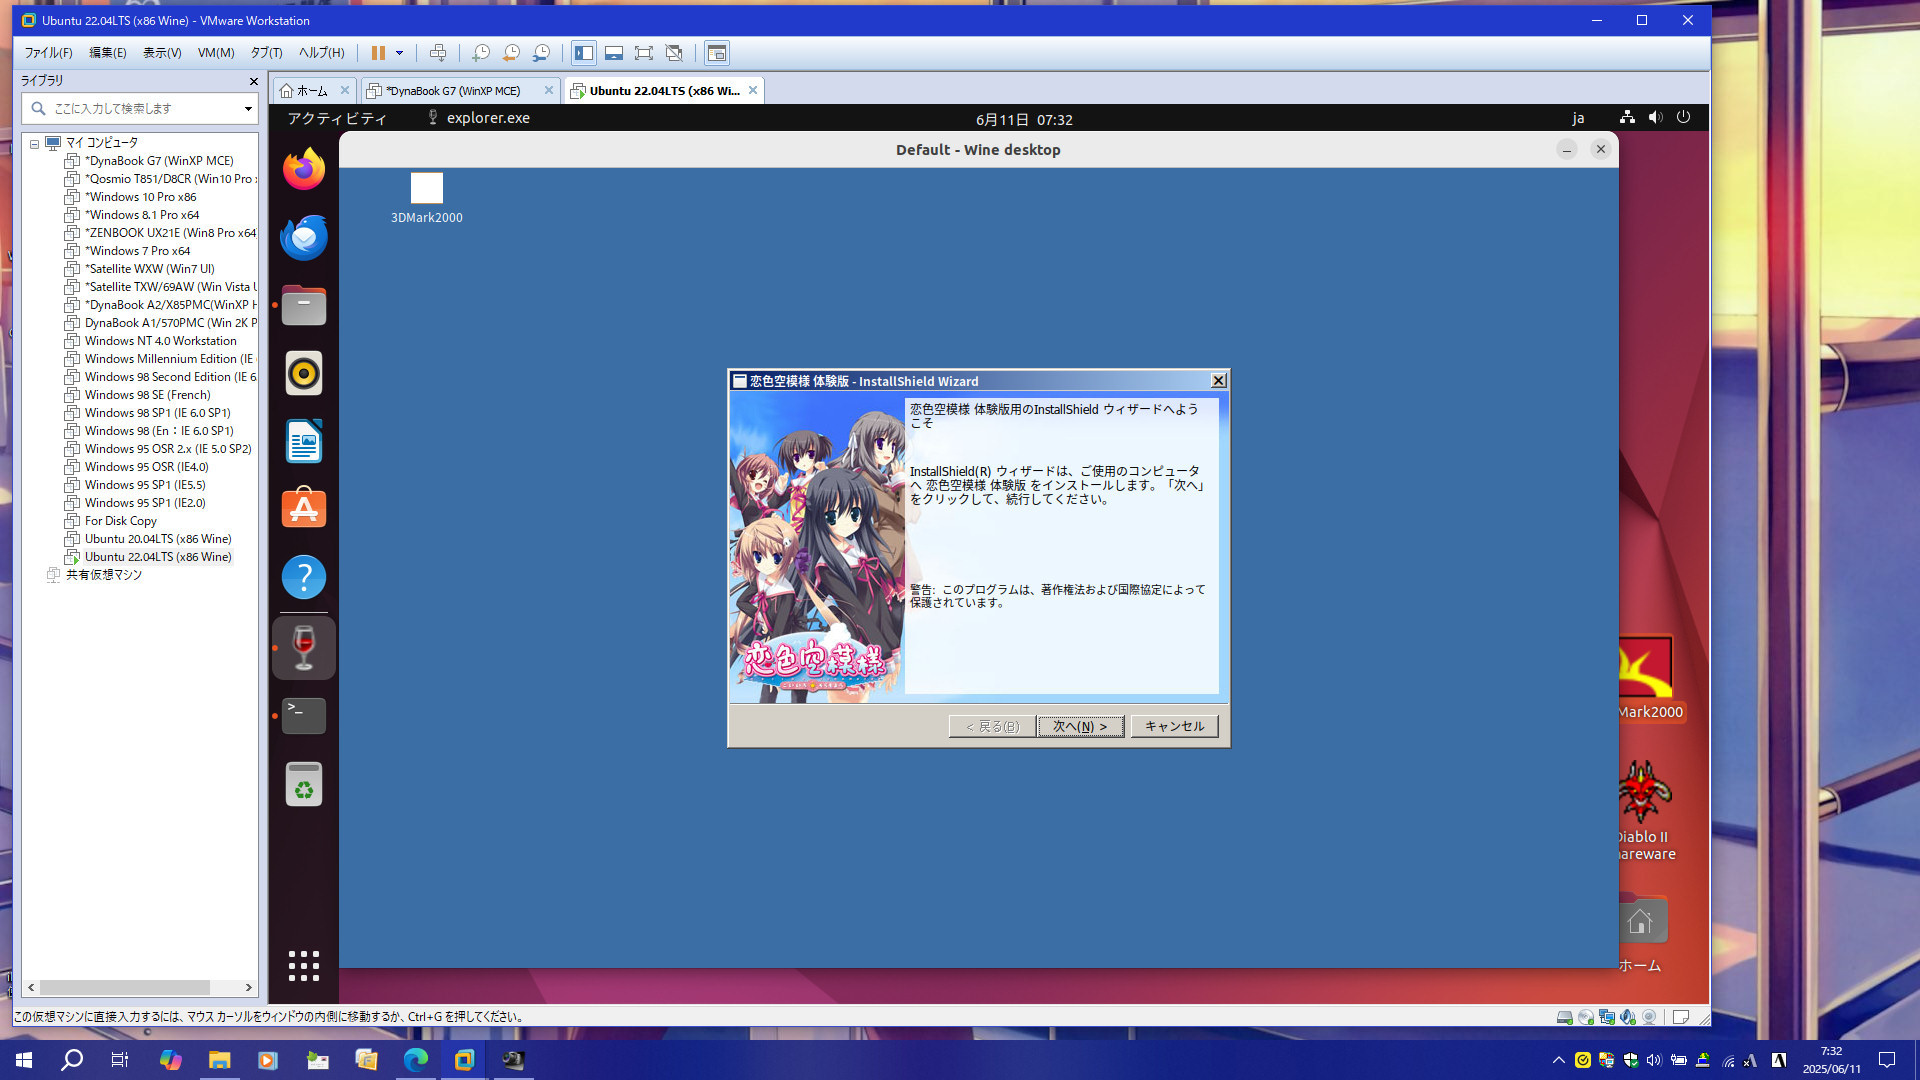Open the ファイル(F) menu
The height and width of the screenshot is (1080, 1920).
tap(48, 53)
